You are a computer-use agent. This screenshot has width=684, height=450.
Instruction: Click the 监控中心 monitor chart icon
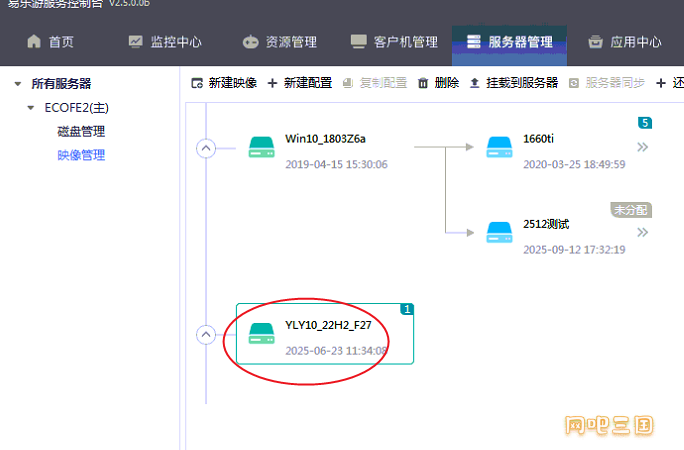point(136,42)
